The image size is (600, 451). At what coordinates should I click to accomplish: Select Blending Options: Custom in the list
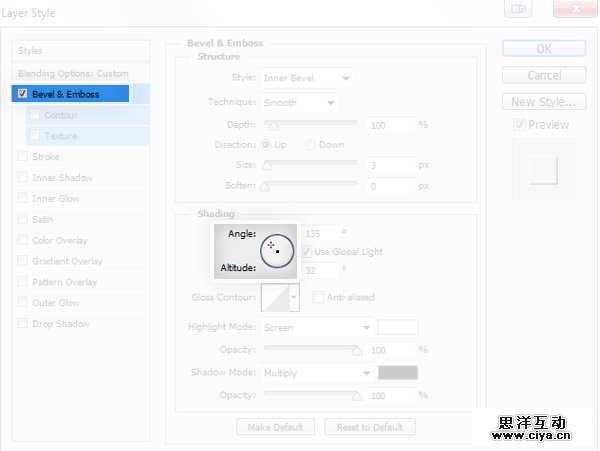tap(73, 74)
